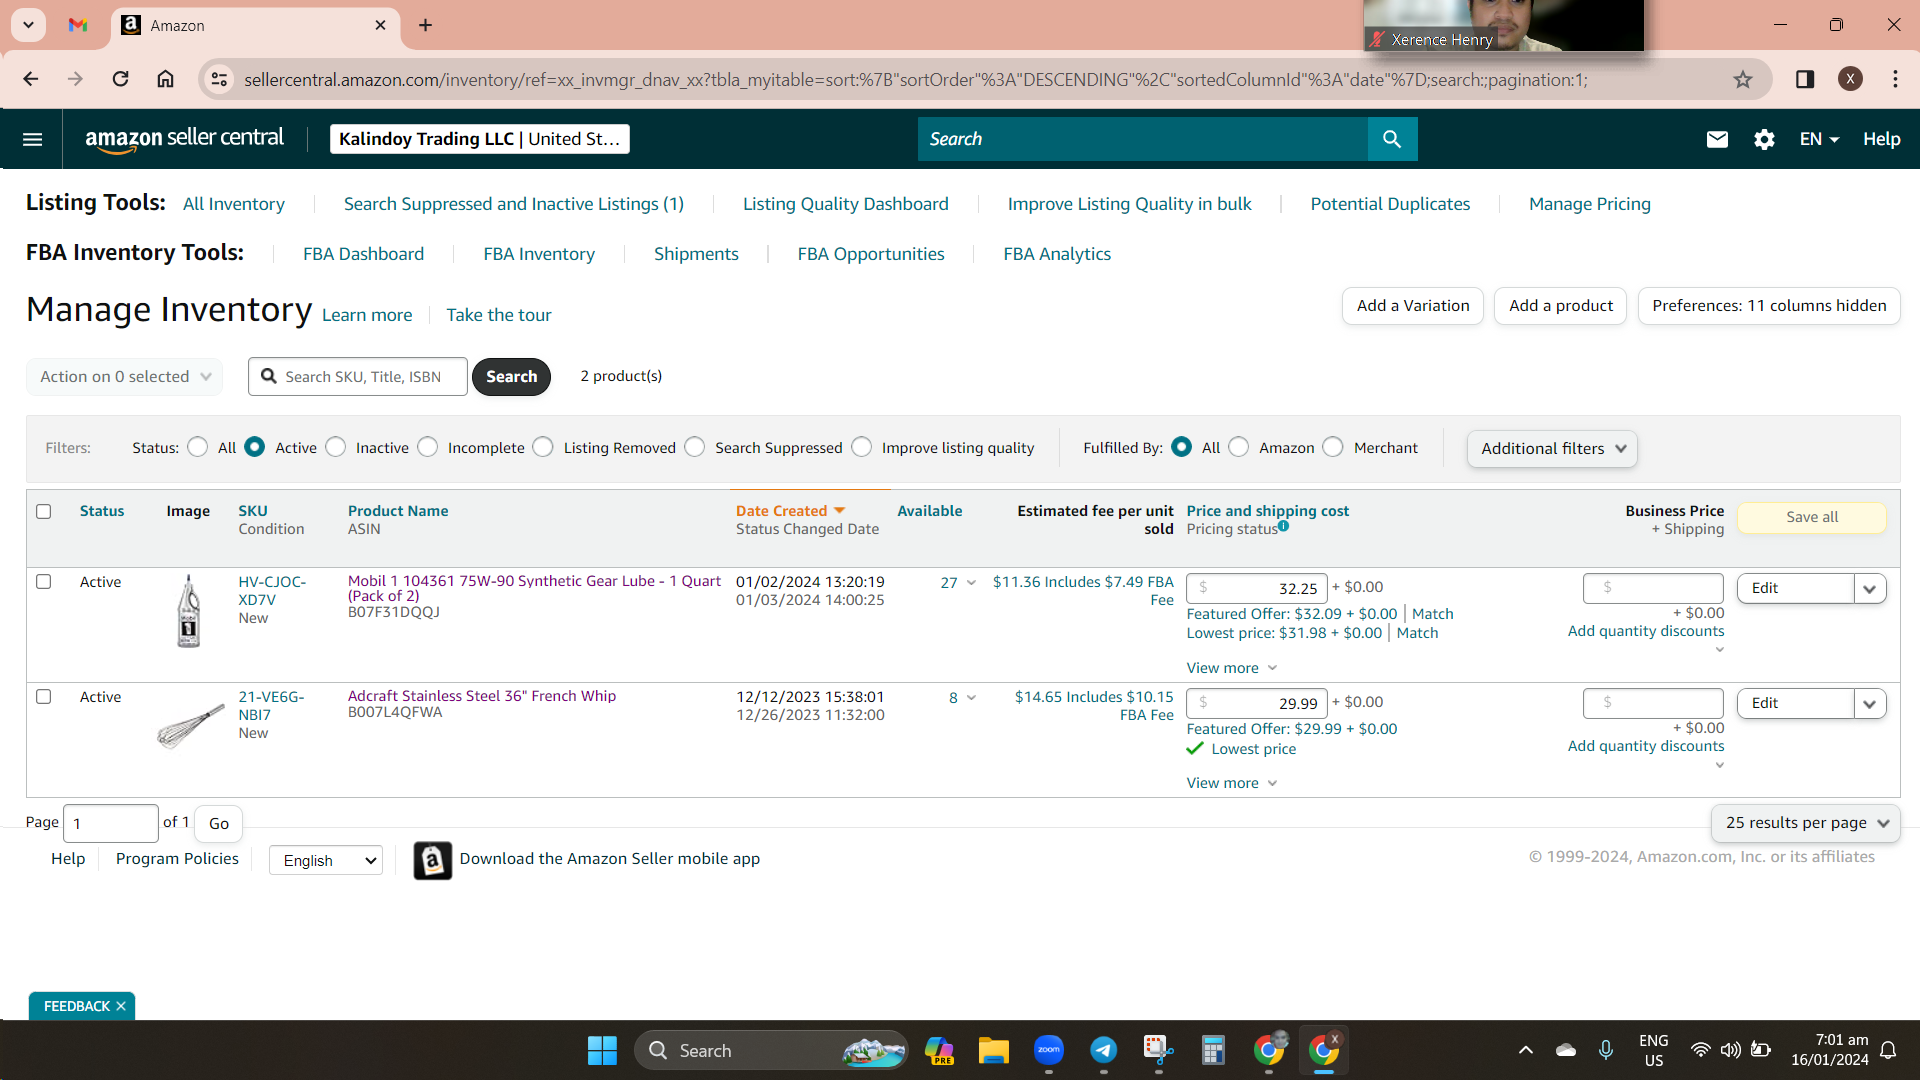The height and width of the screenshot is (1080, 1920).
Task: Open the mail messages icon
Action: pyautogui.click(x=1717, y=139)
